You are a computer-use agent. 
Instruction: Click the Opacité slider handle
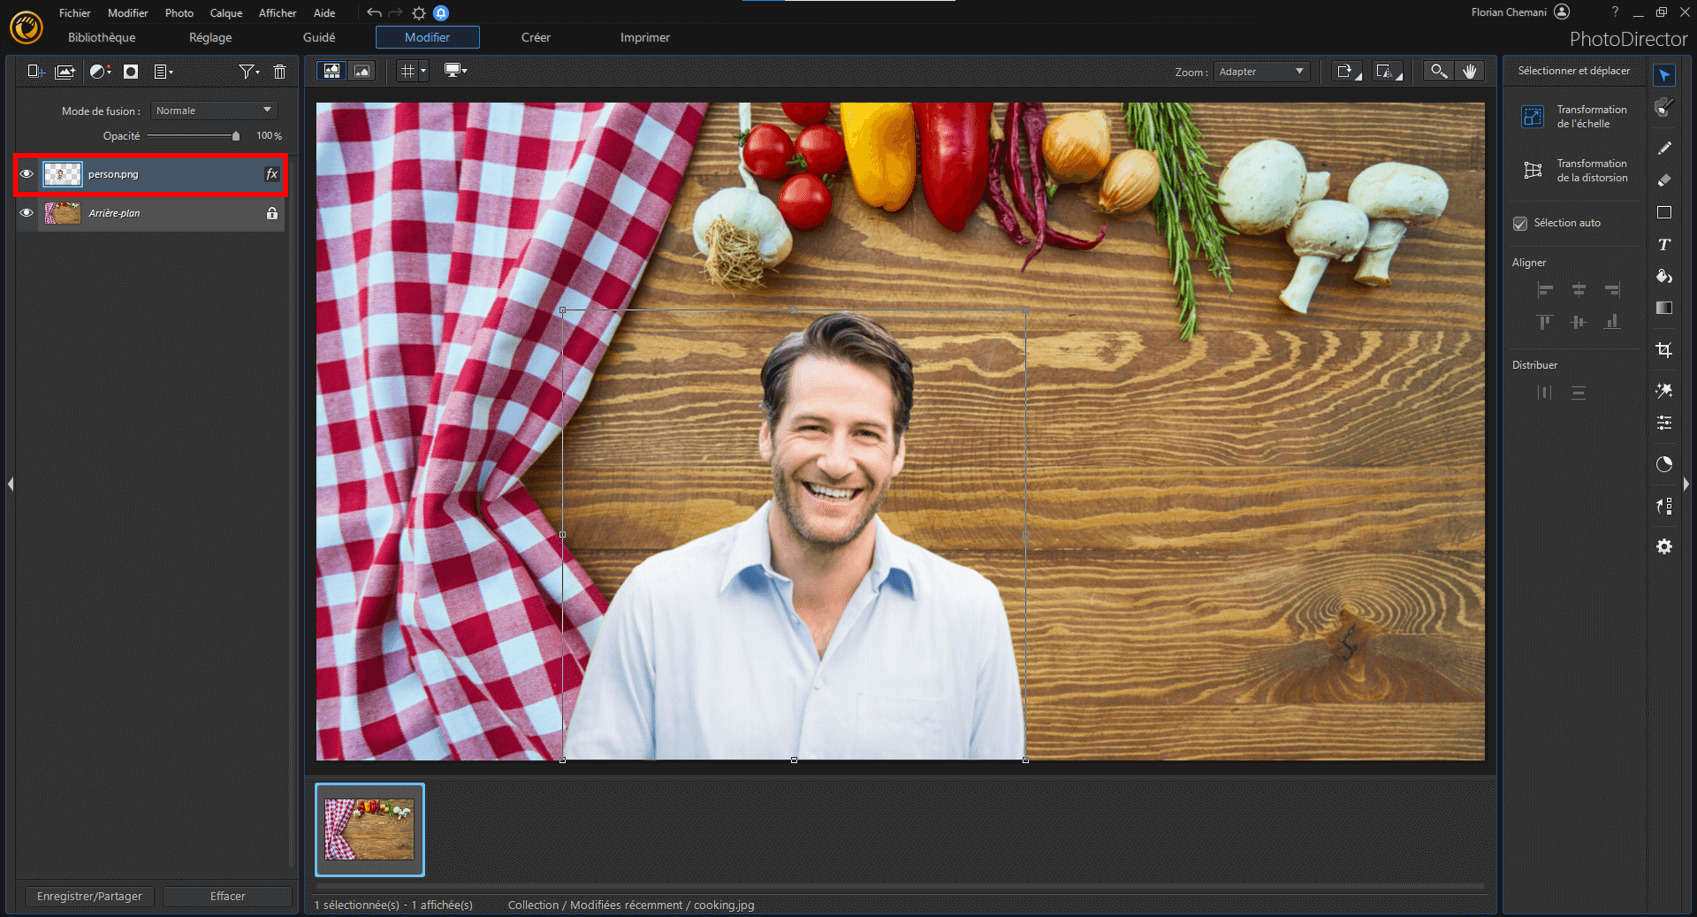pos(236,136)
